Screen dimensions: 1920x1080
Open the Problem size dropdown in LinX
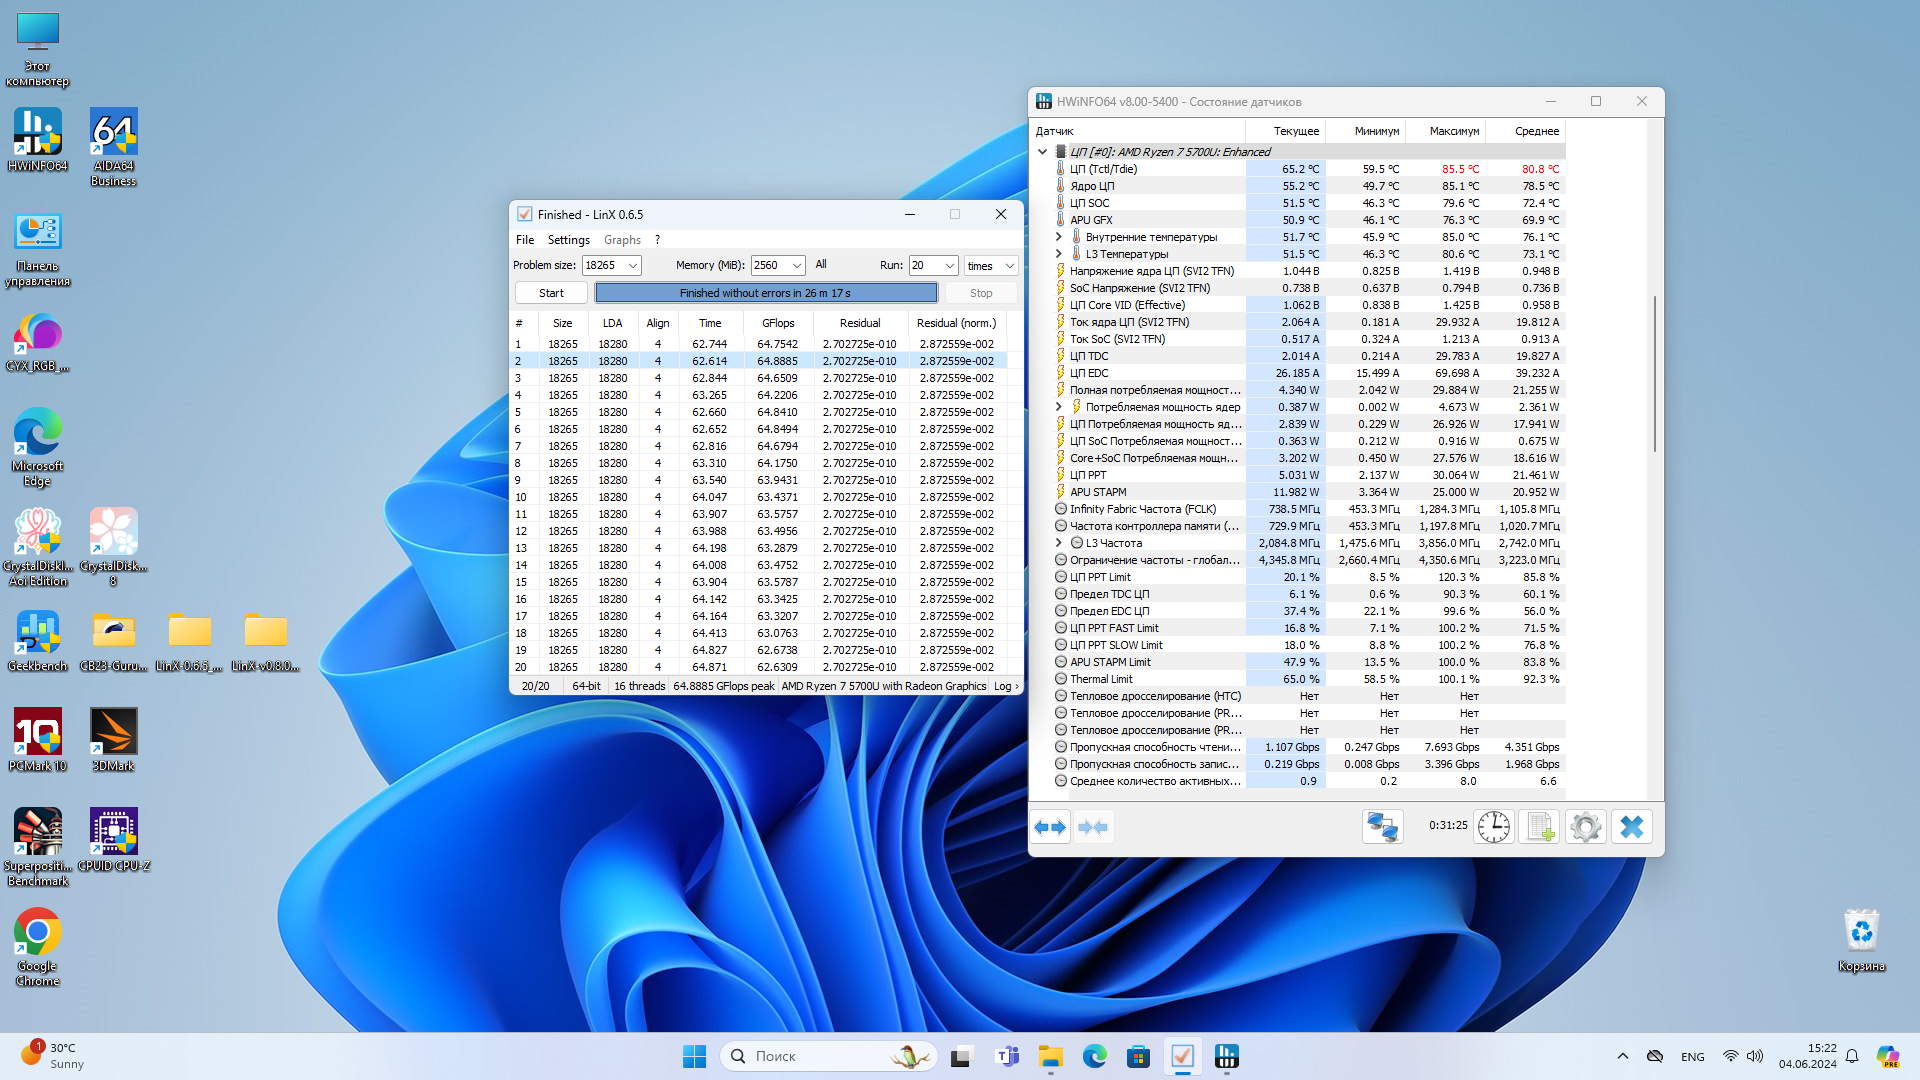[x=633, y=266]
